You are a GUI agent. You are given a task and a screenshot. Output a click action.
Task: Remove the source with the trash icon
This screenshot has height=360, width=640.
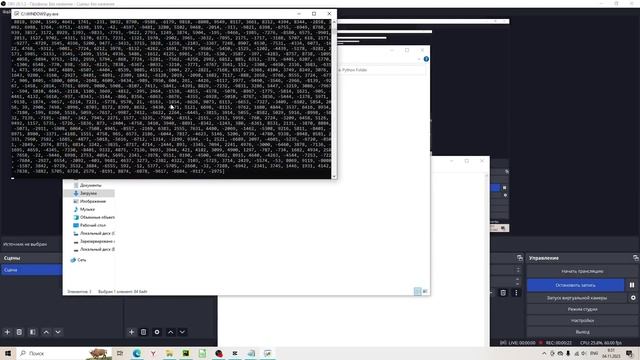(144, 332)
